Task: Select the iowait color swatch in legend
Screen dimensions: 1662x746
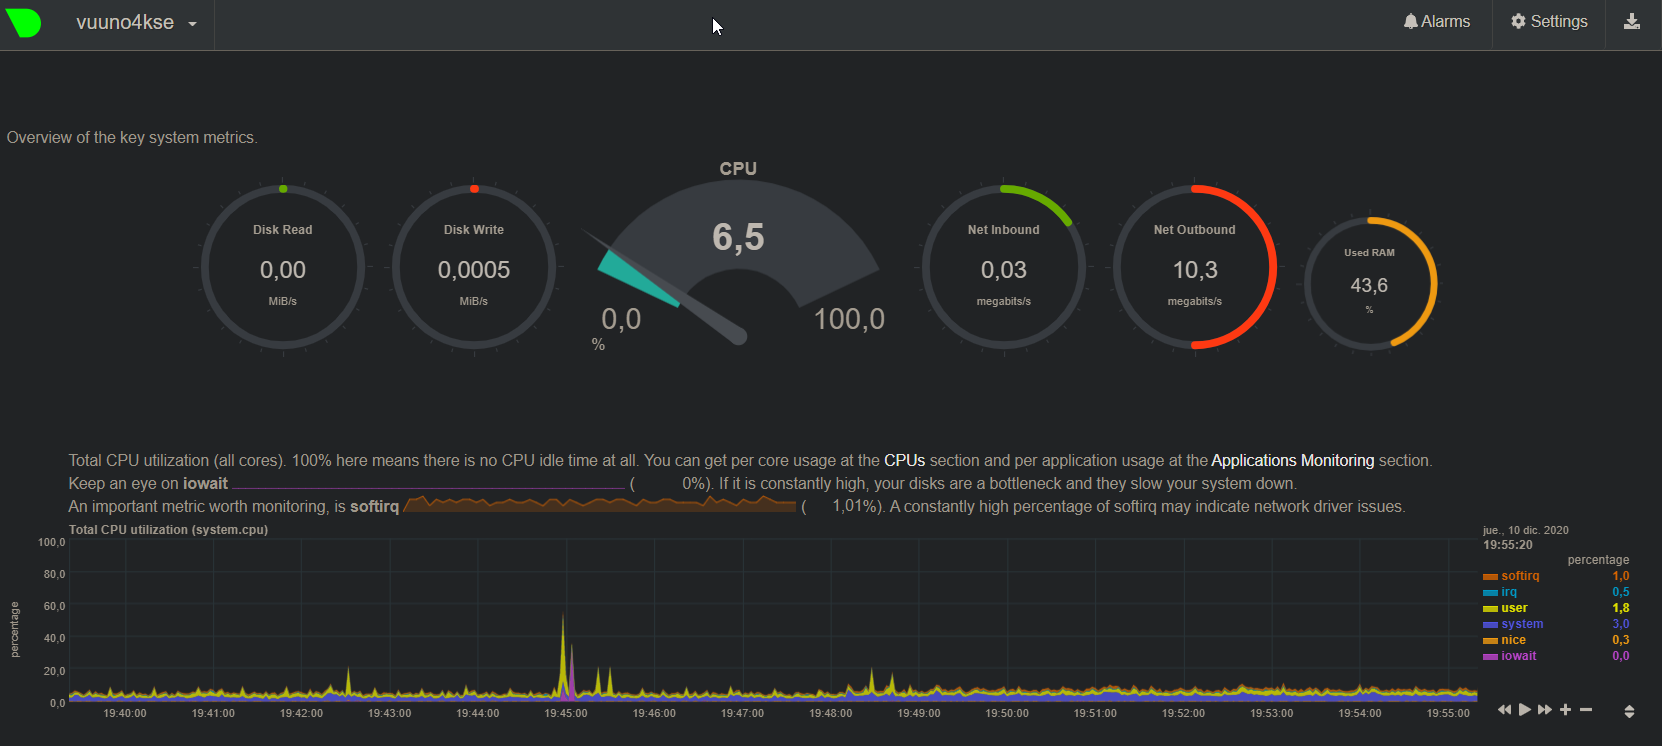Action: (1490, 657)
